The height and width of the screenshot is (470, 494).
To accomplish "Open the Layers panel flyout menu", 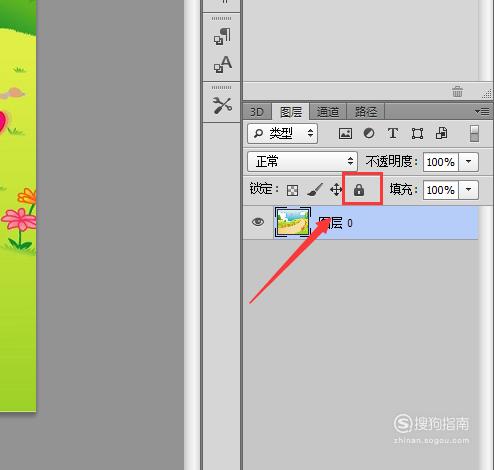I will (x=482, y=112).
